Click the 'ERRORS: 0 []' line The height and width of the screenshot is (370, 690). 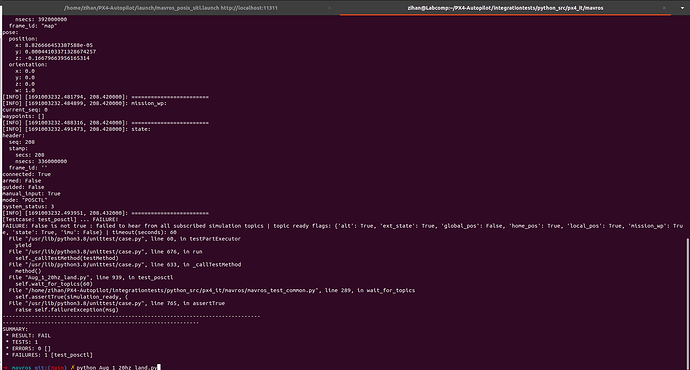[x=29, y=348]
